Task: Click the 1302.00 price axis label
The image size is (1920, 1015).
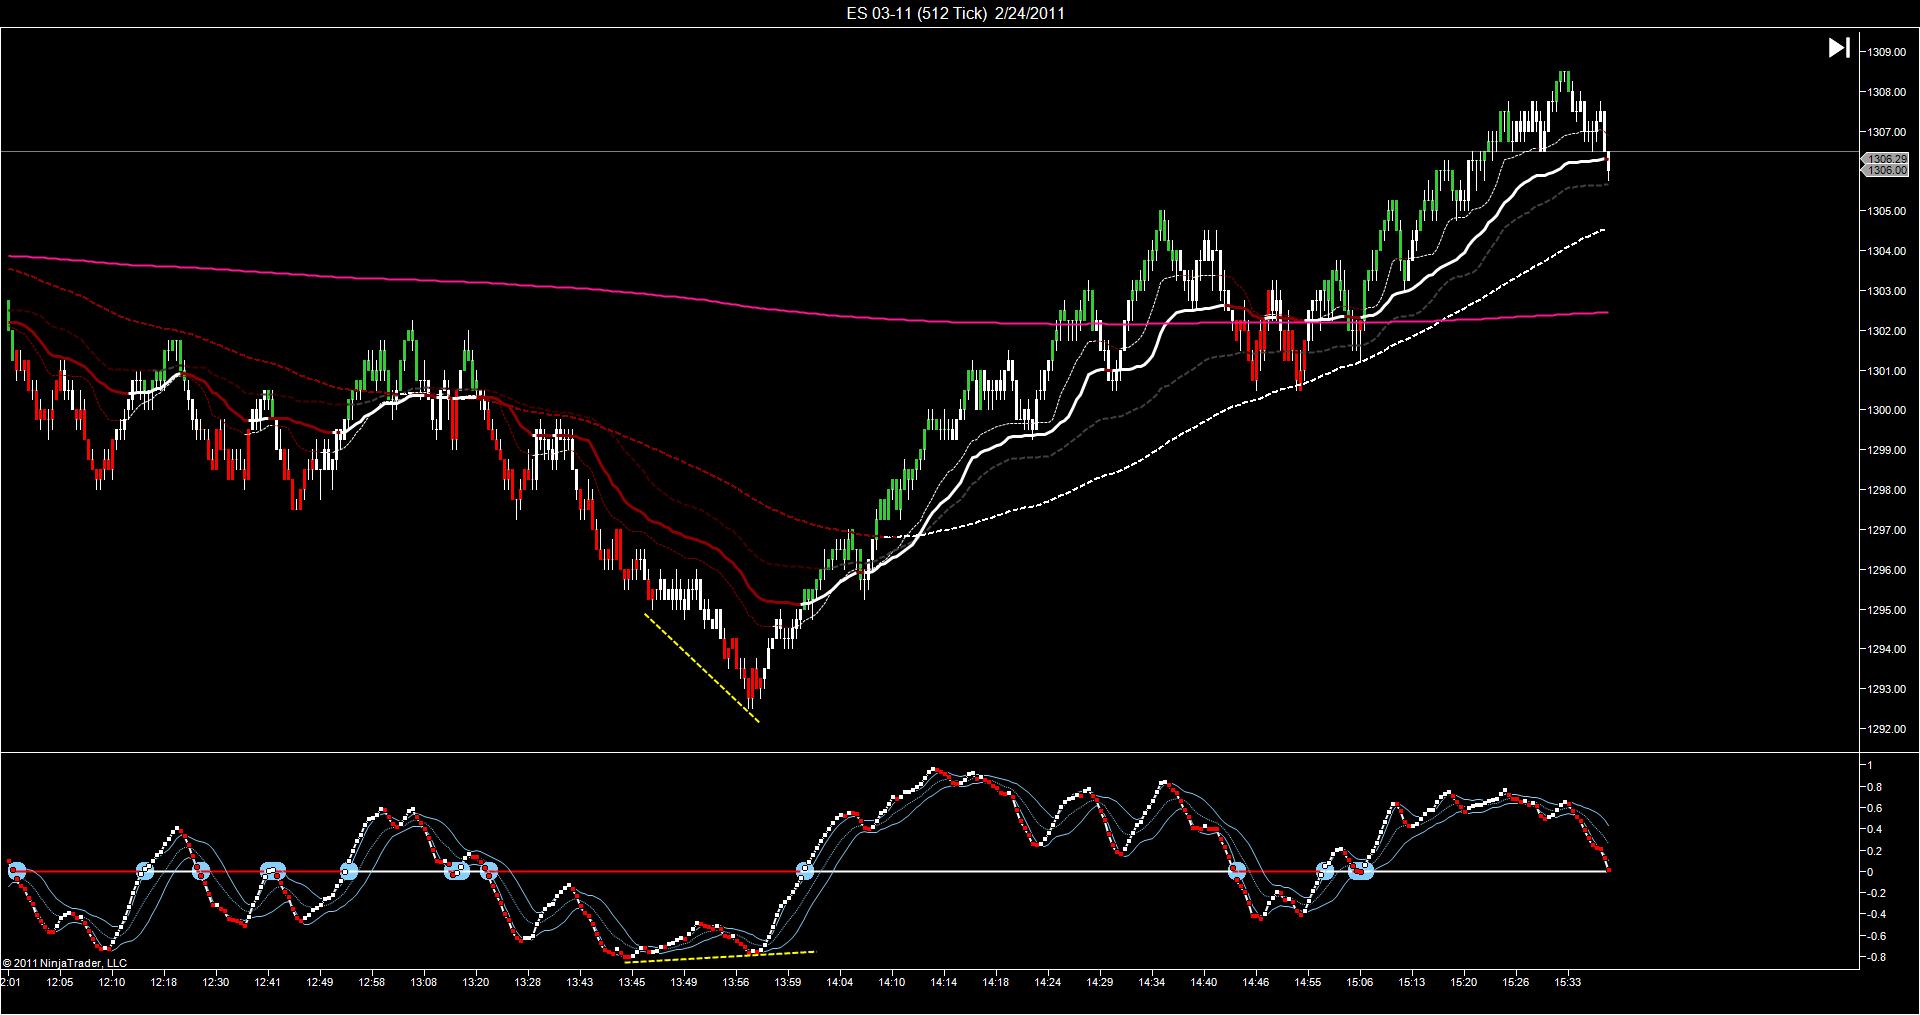Action: 1886,331
